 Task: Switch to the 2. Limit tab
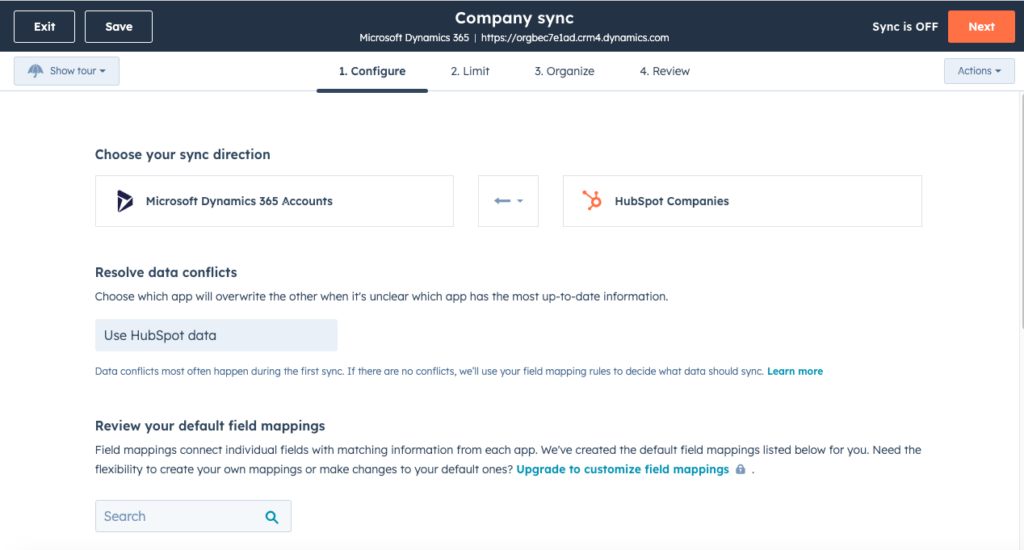click(470, 71)
